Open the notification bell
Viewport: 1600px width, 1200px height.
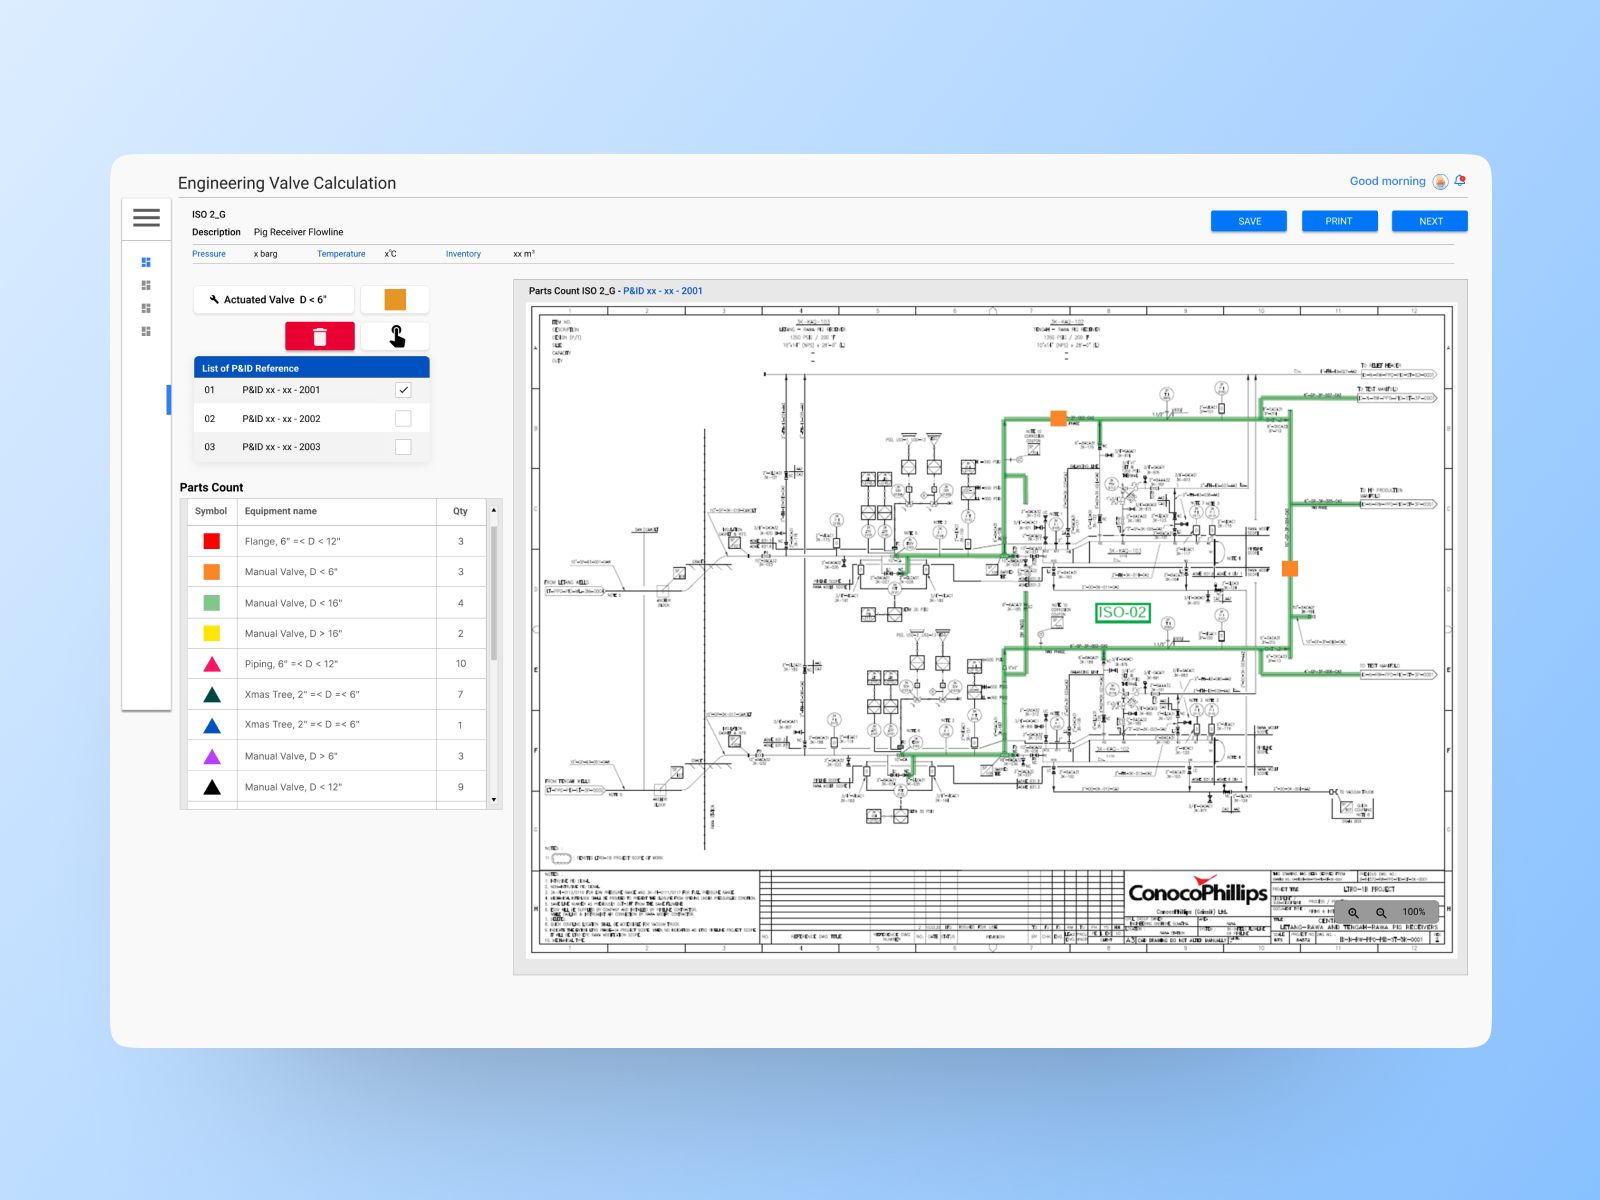(1460, 181)
